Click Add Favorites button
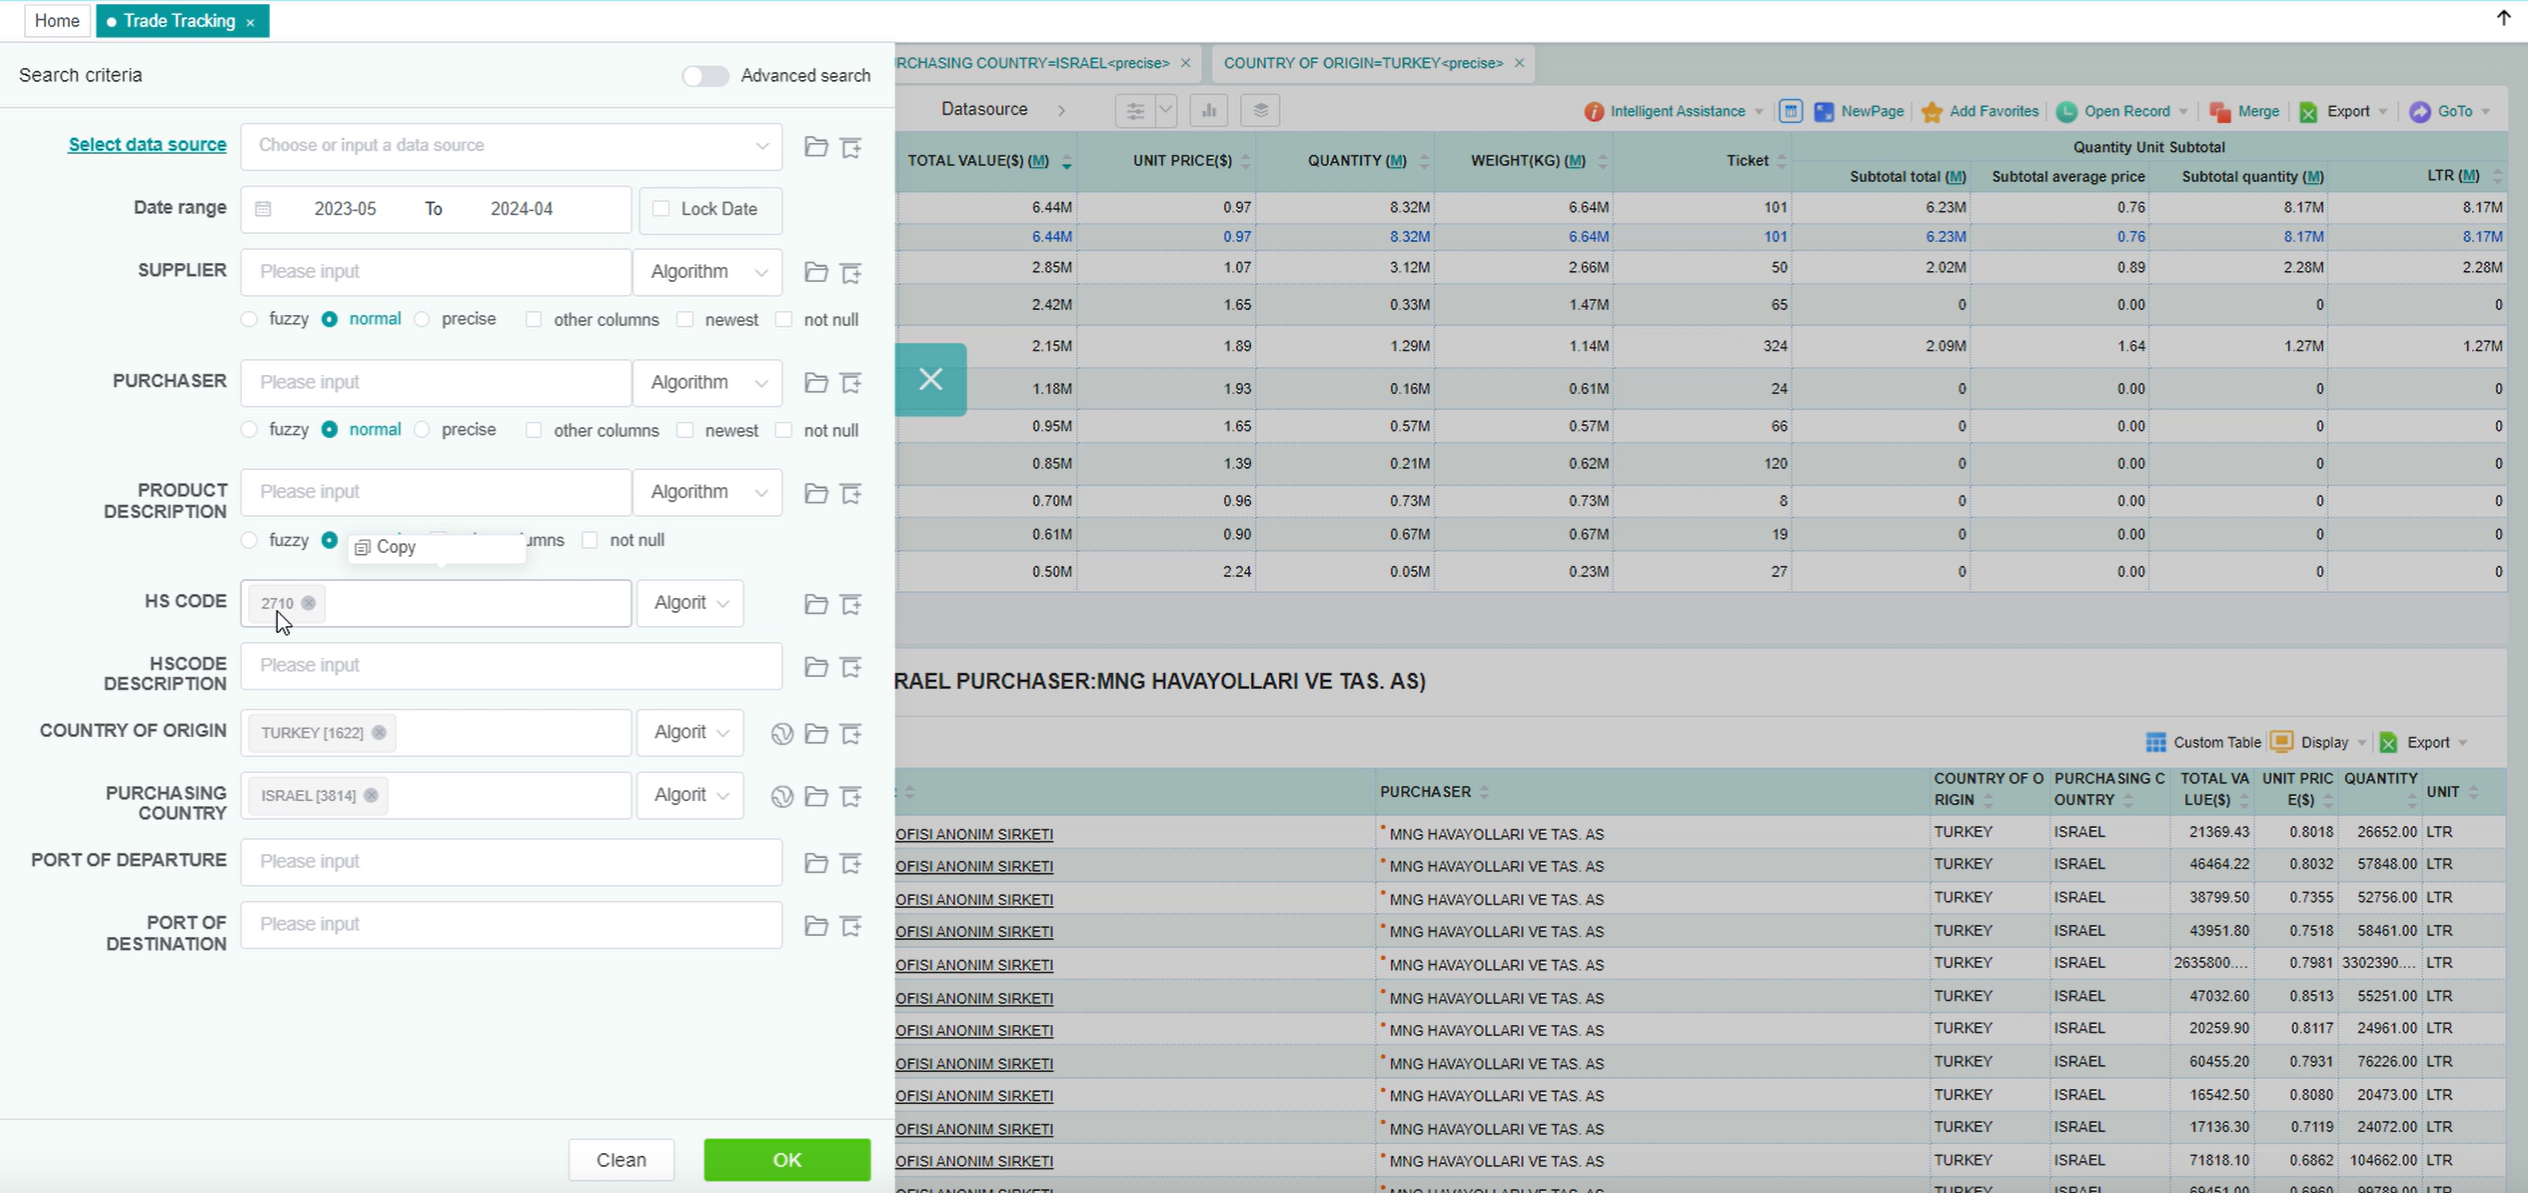The width and height of the screenshot is (2528, 1193). click(1980, 112)
